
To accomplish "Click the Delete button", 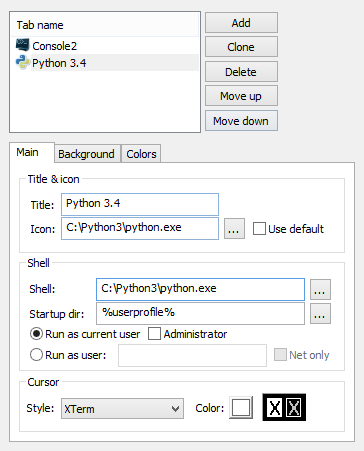I will 241,72.
